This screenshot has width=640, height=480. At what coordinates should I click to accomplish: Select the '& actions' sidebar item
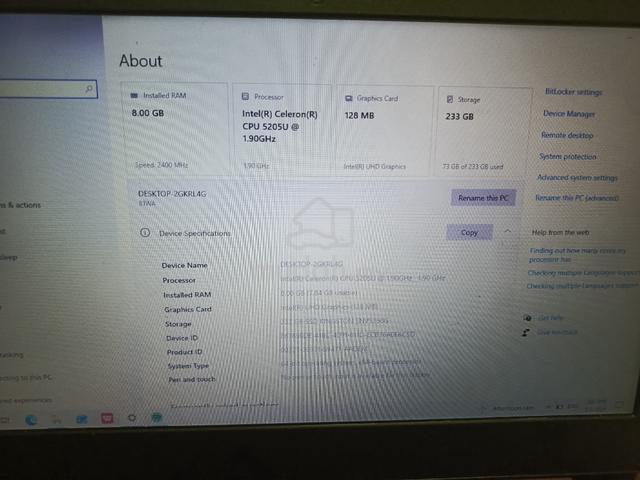pos(20,205)
